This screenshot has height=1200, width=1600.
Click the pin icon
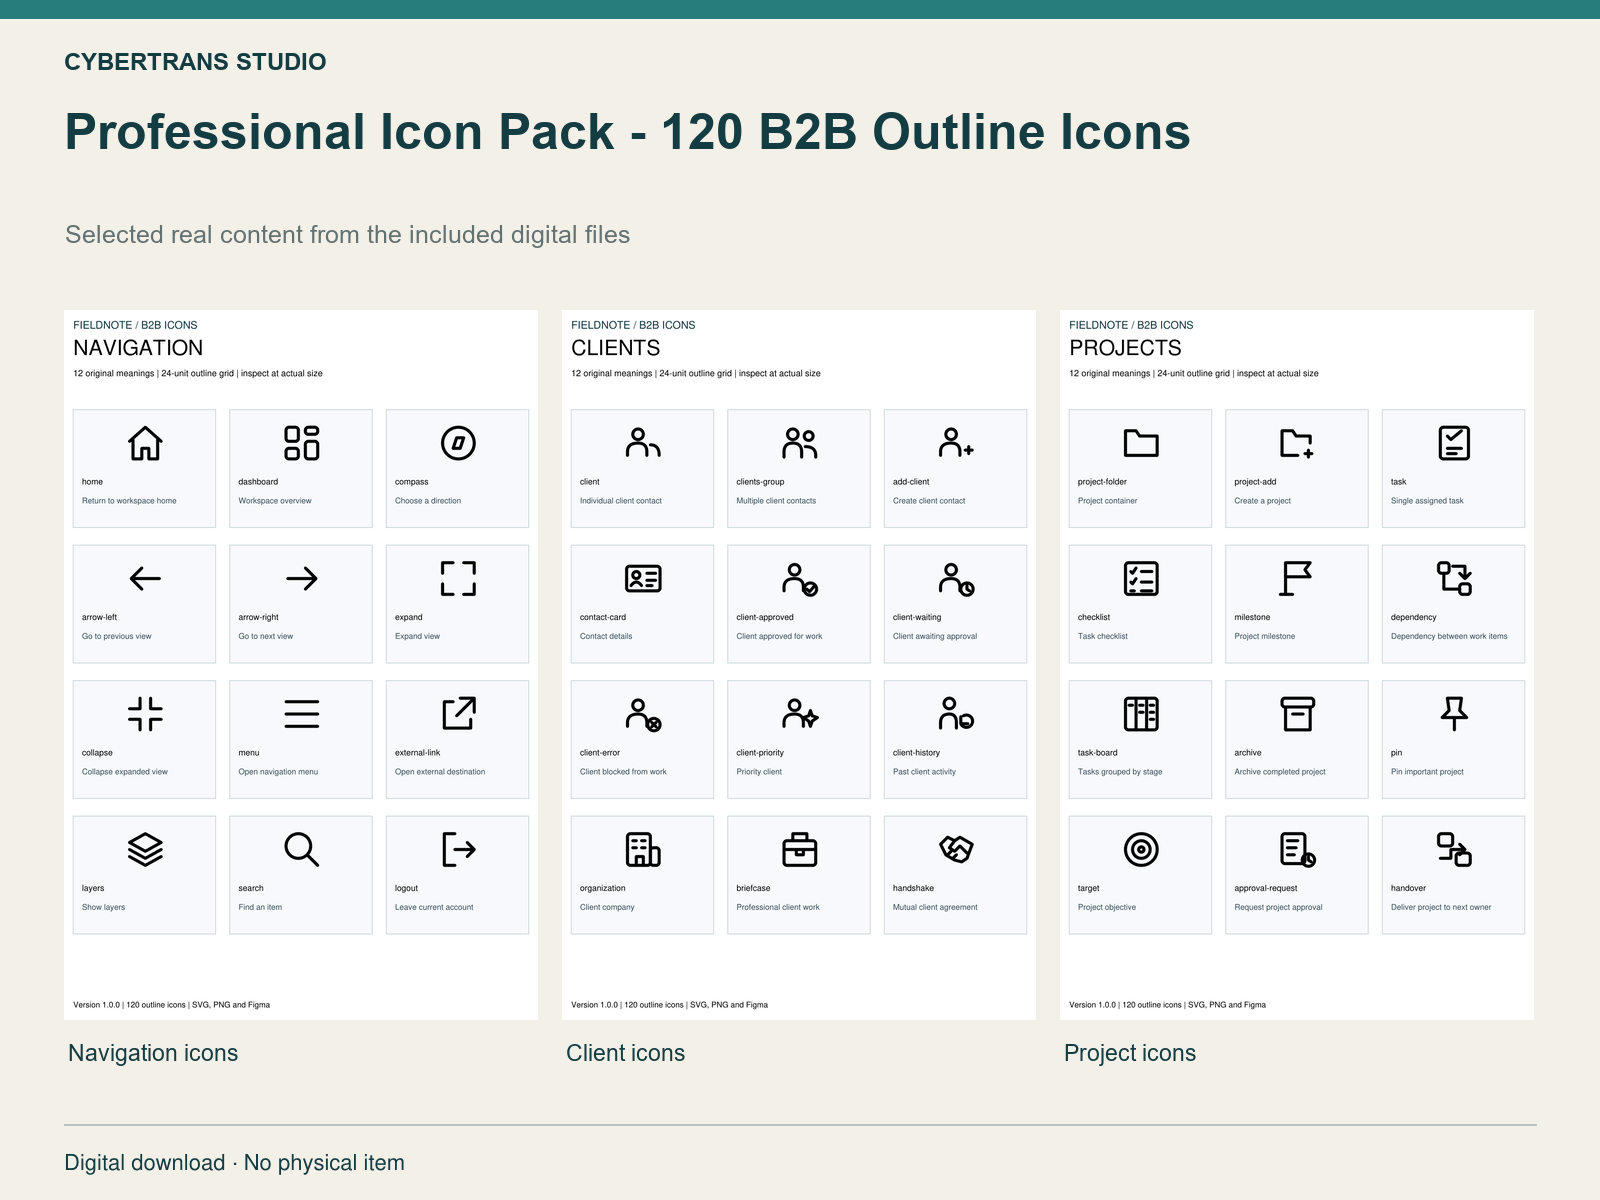tap(1454, 714)
